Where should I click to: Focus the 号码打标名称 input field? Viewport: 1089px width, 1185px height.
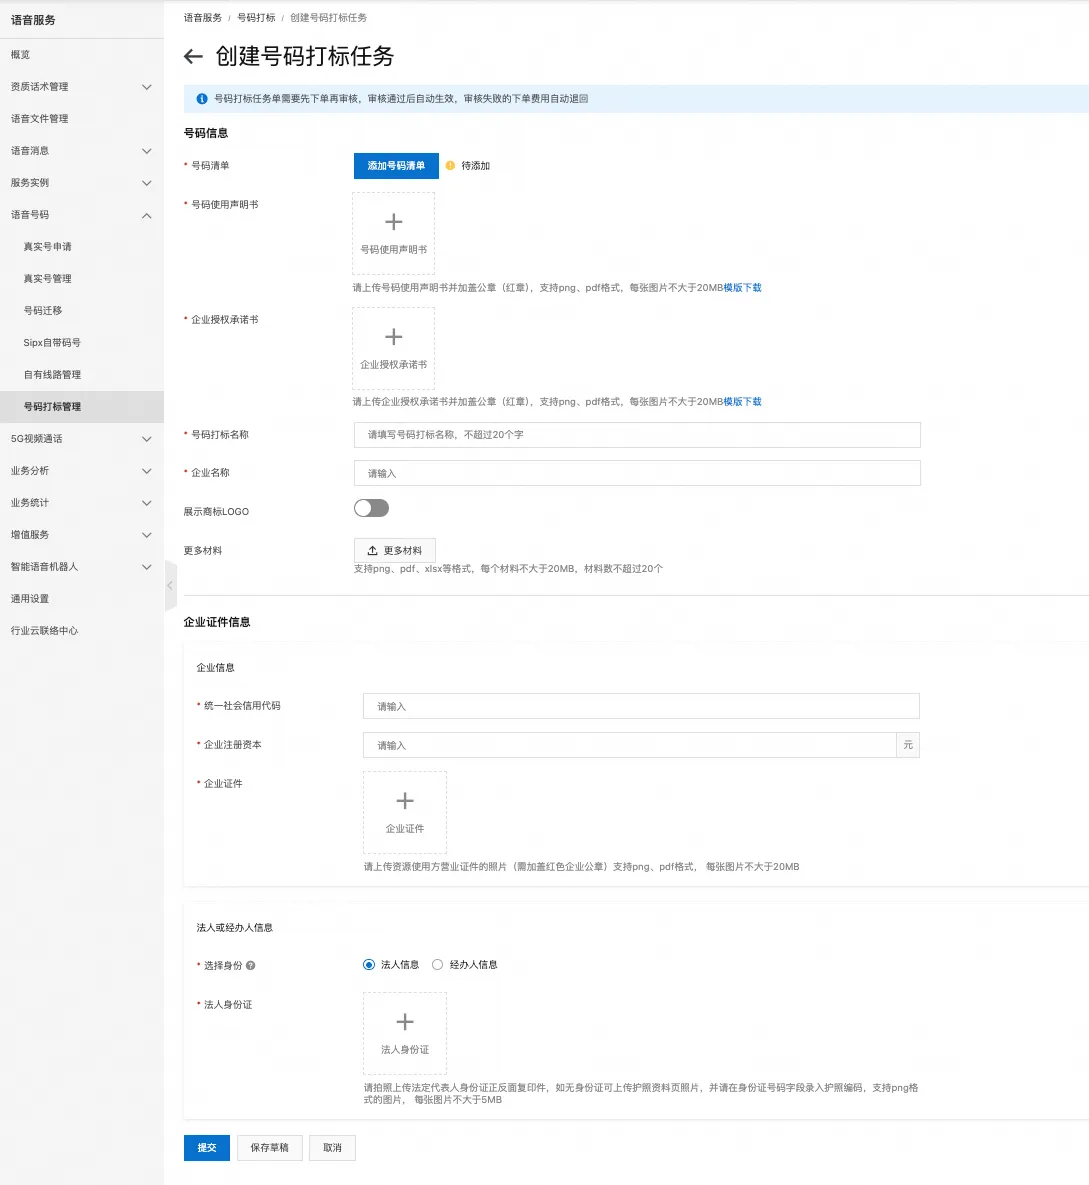[x=637, y=435]
